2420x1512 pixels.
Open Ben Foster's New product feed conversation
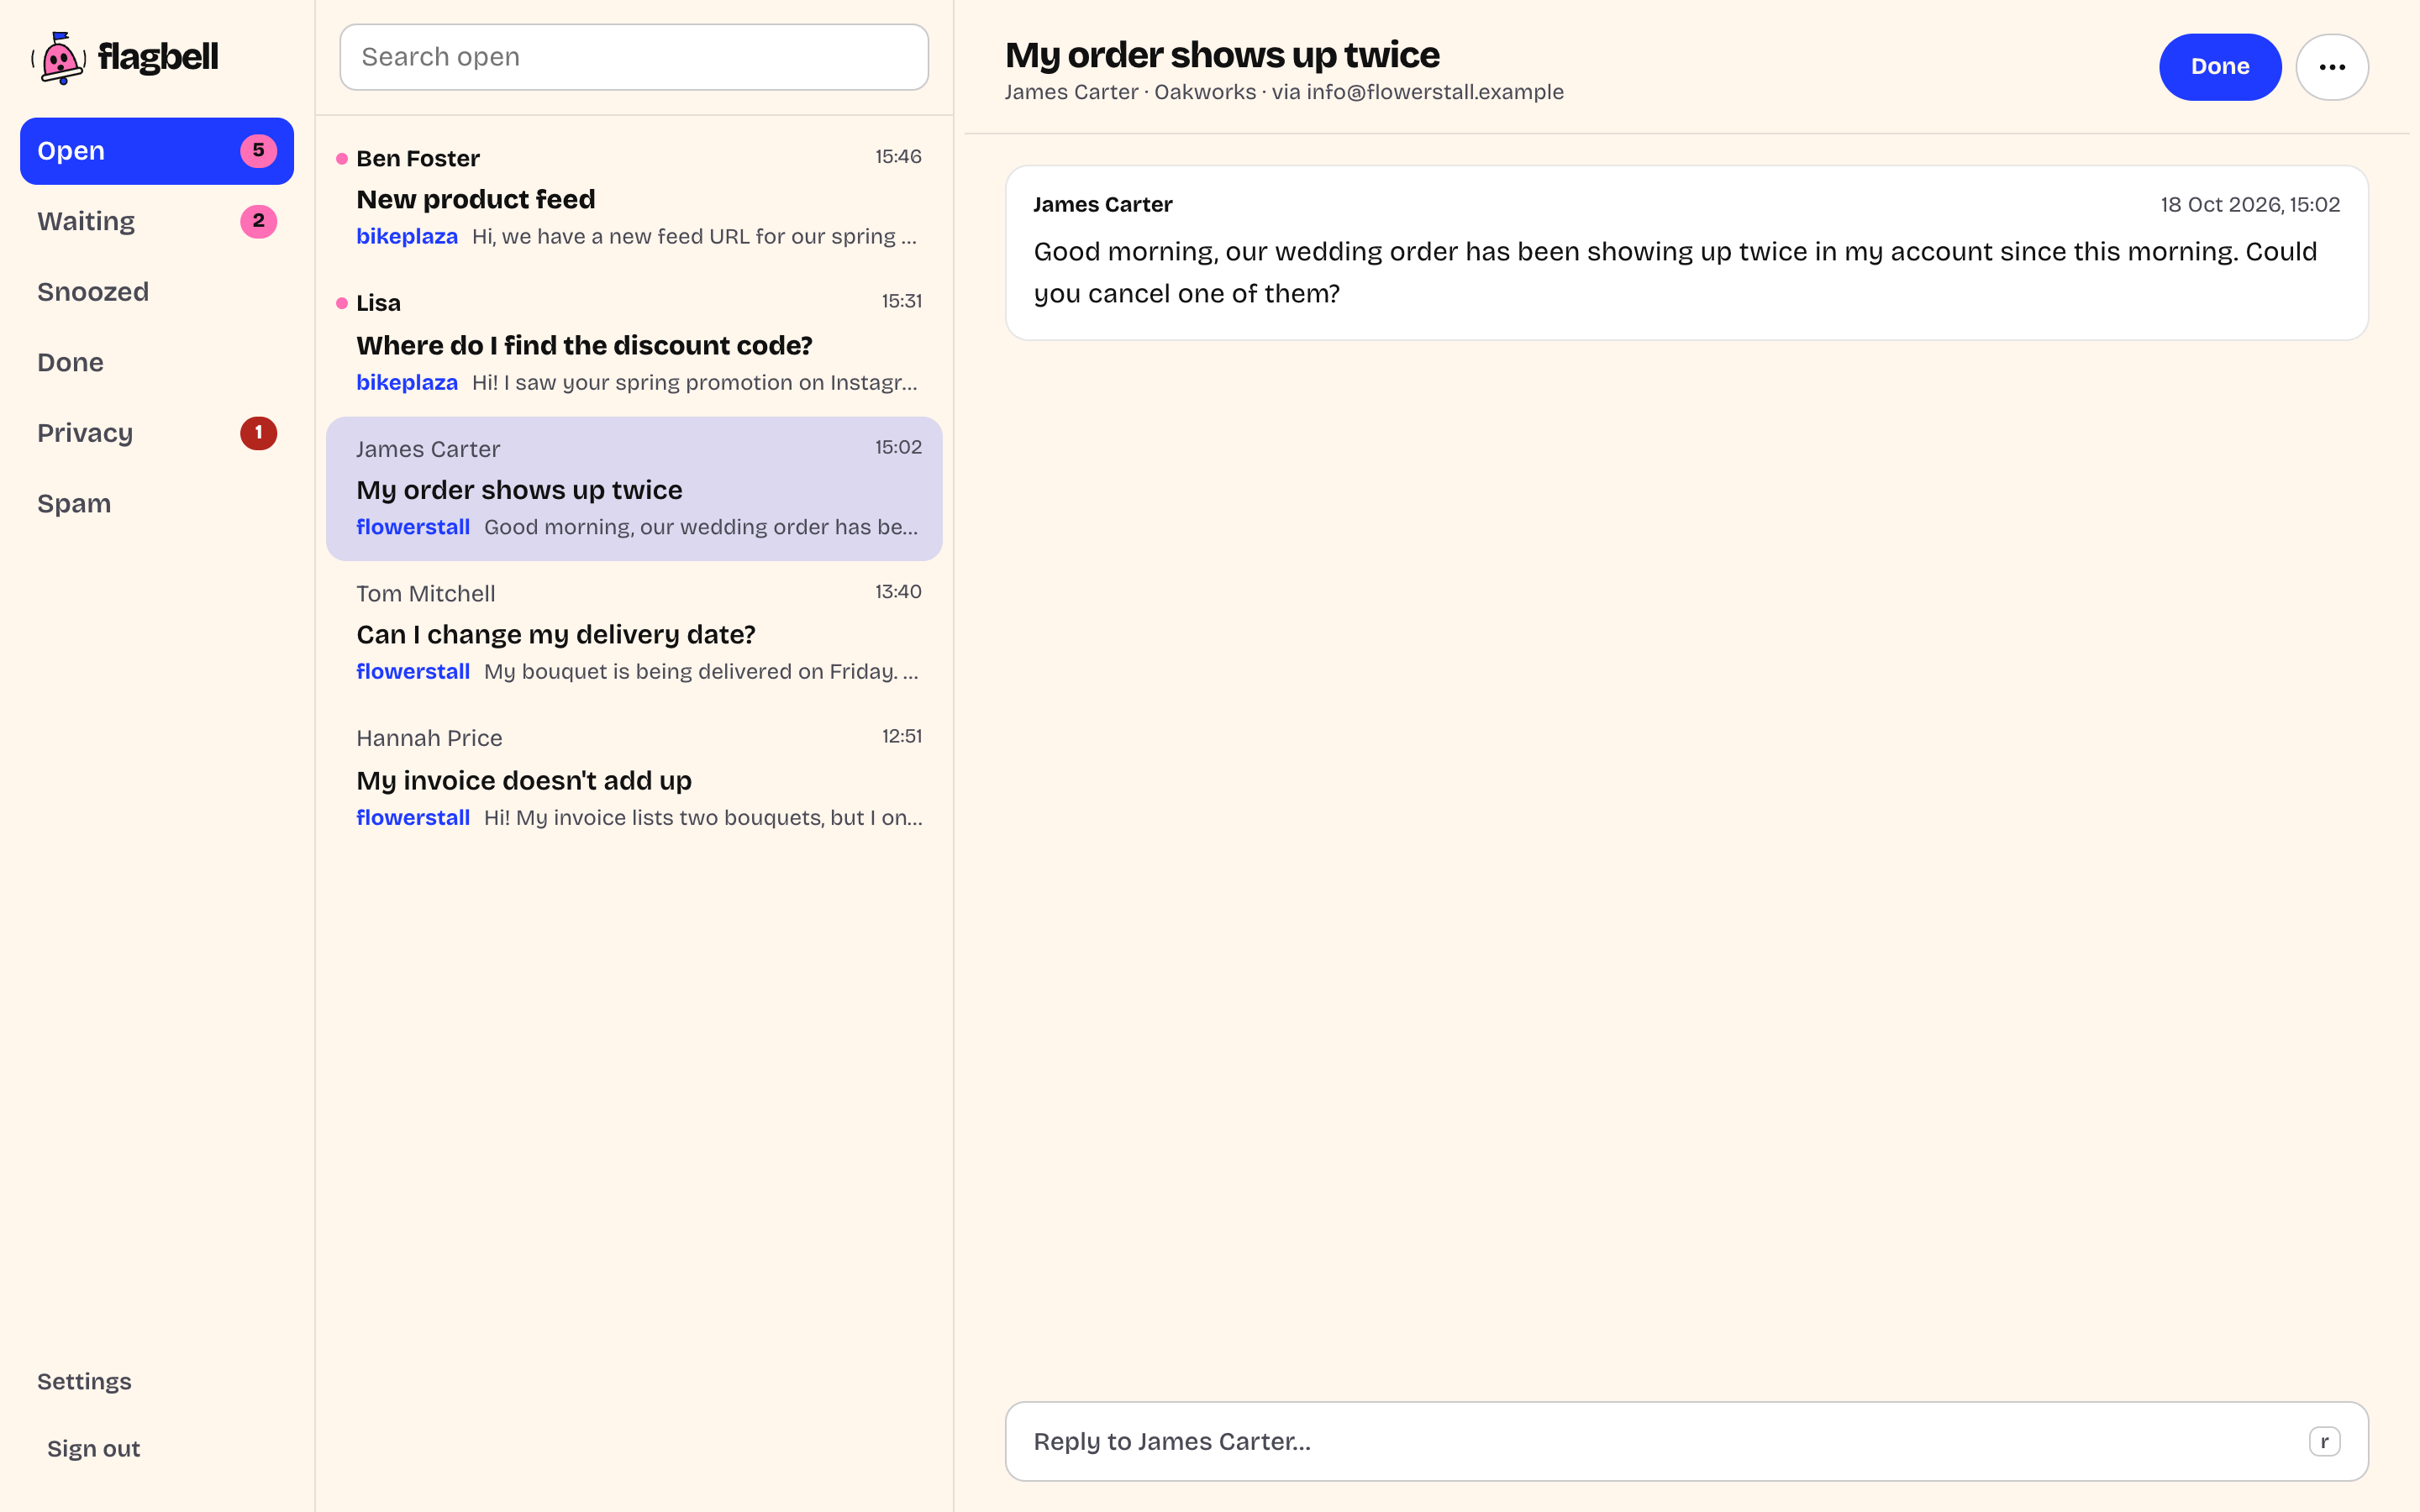(634, 198)
